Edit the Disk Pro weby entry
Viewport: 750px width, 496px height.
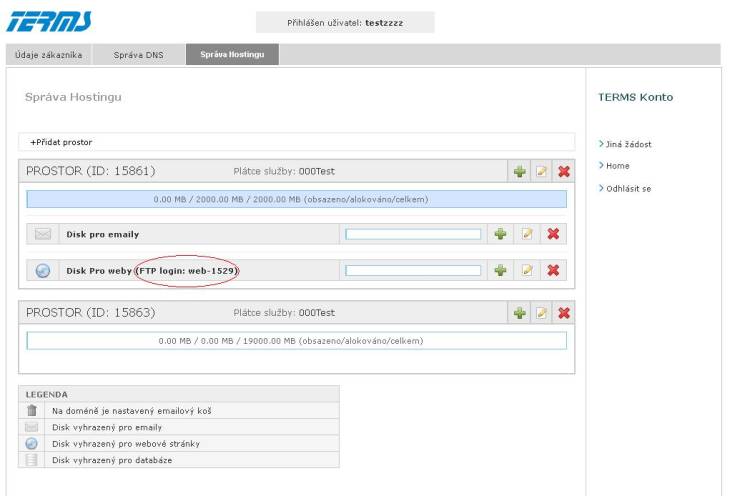click(x=526, y=270)
